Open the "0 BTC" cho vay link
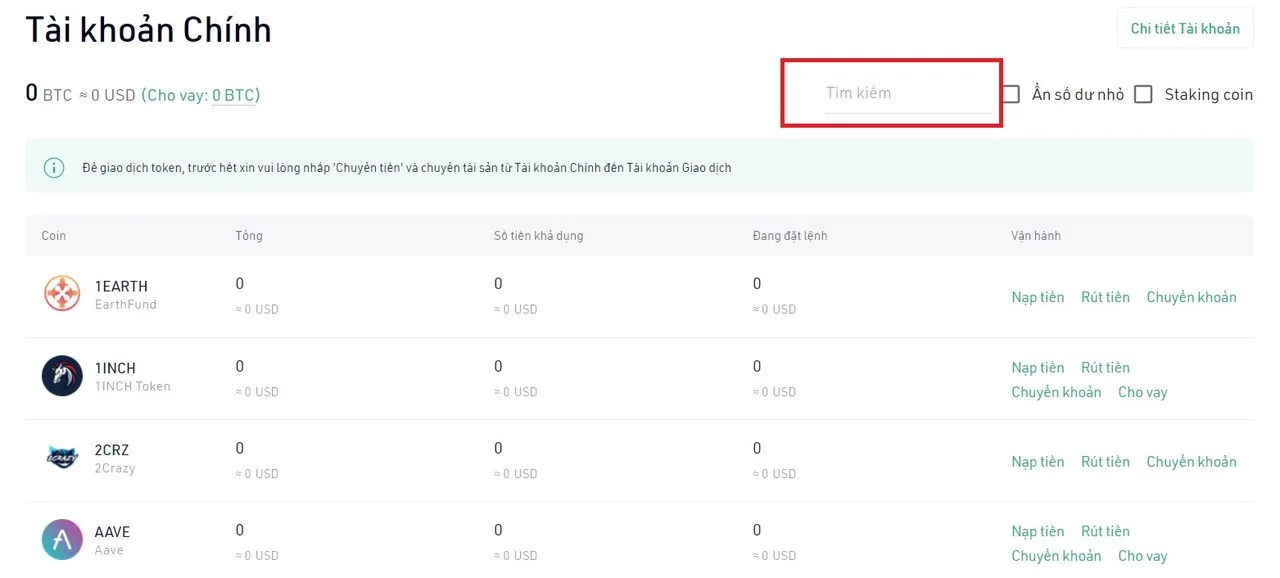Image resolution: width=1280 pixels, height=578 pixels. (x=235, y=95)
